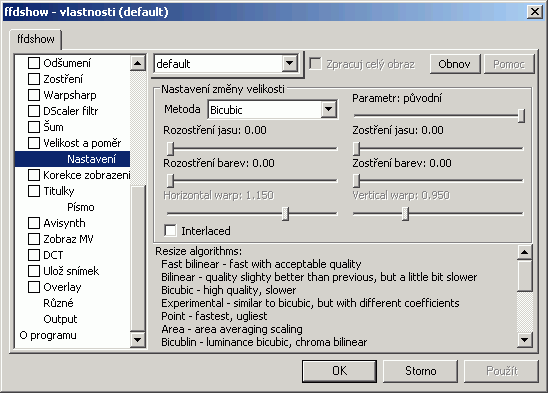548x393 pixels.
Task: Click the 'Bicublin - luminance bicubic' line
Action: point(264,342)
